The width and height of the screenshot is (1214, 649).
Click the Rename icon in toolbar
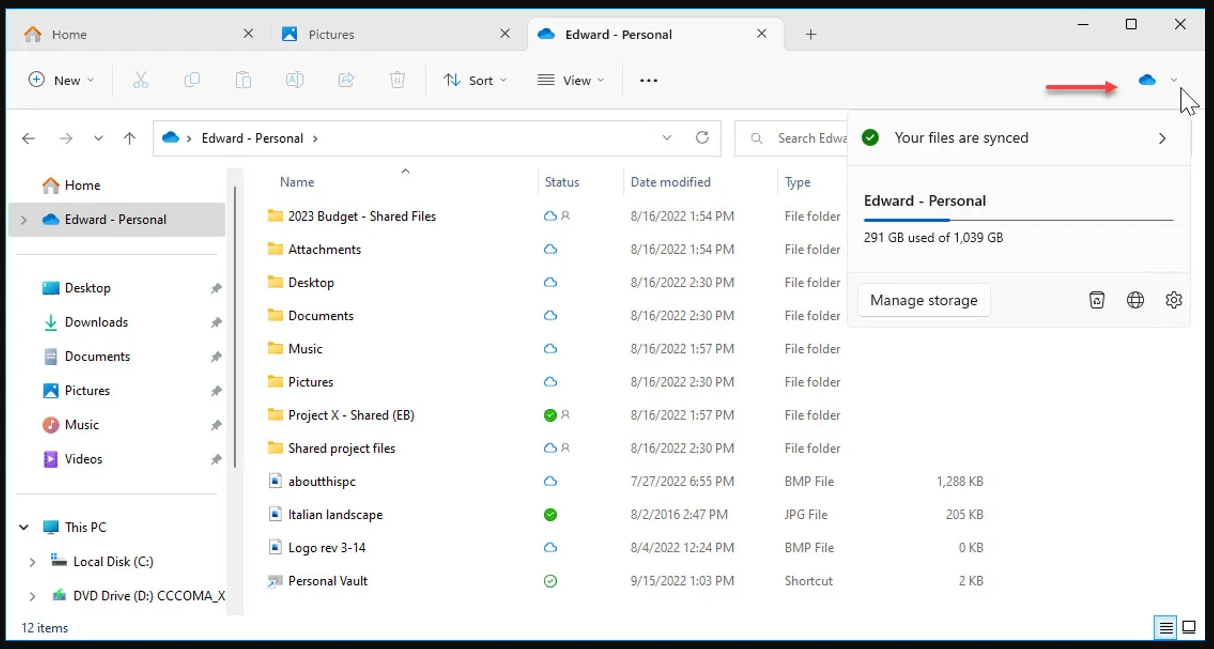coord(295,80)
